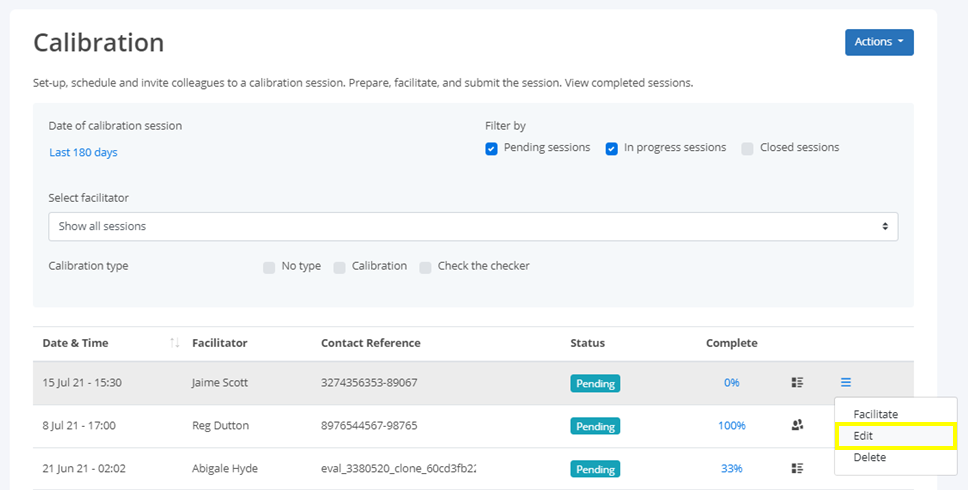Sort by the Date & Time column arrows
This screenshot has height=490, width=968.
(x=175, y=343)
